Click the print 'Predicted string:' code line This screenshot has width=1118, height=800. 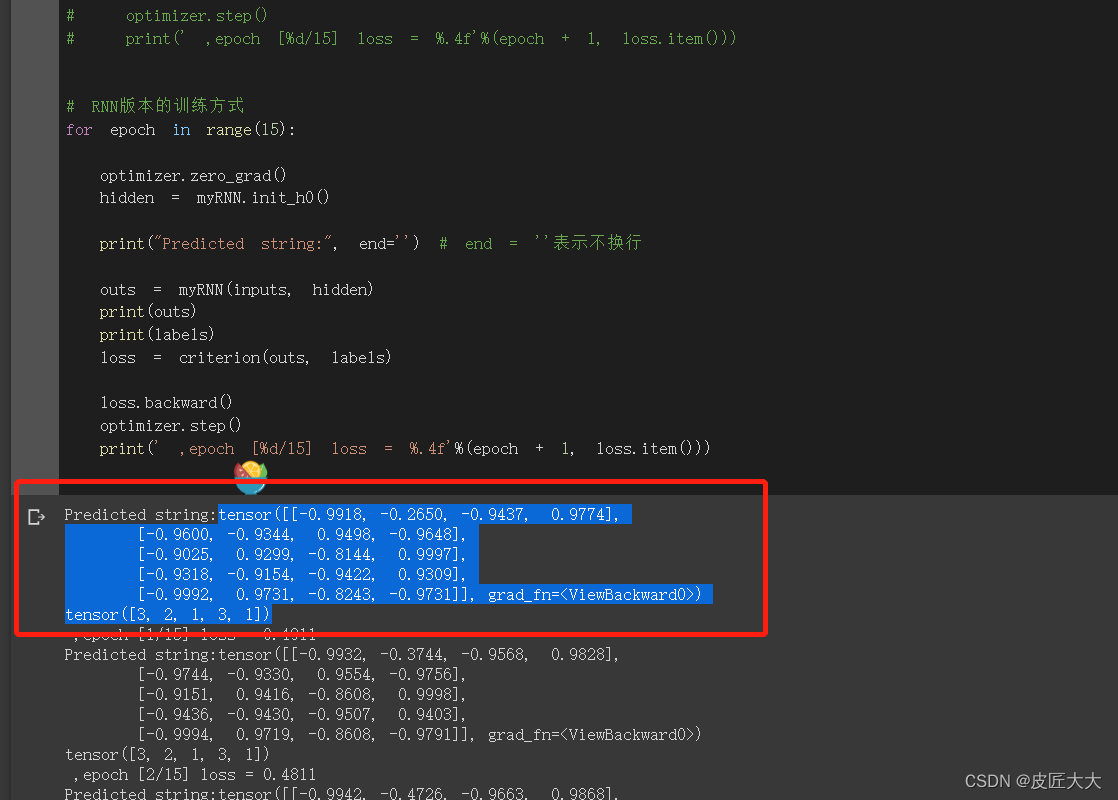tap(370, 243)
